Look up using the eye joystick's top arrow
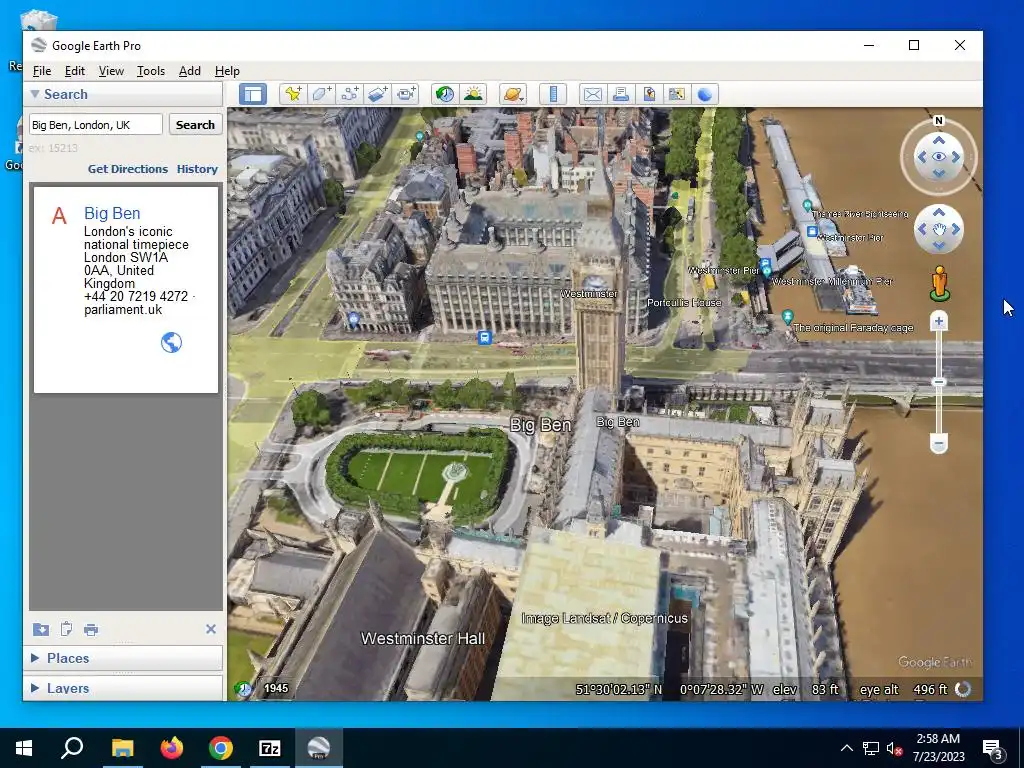The image size is (1024, 768). pos(938,140)
